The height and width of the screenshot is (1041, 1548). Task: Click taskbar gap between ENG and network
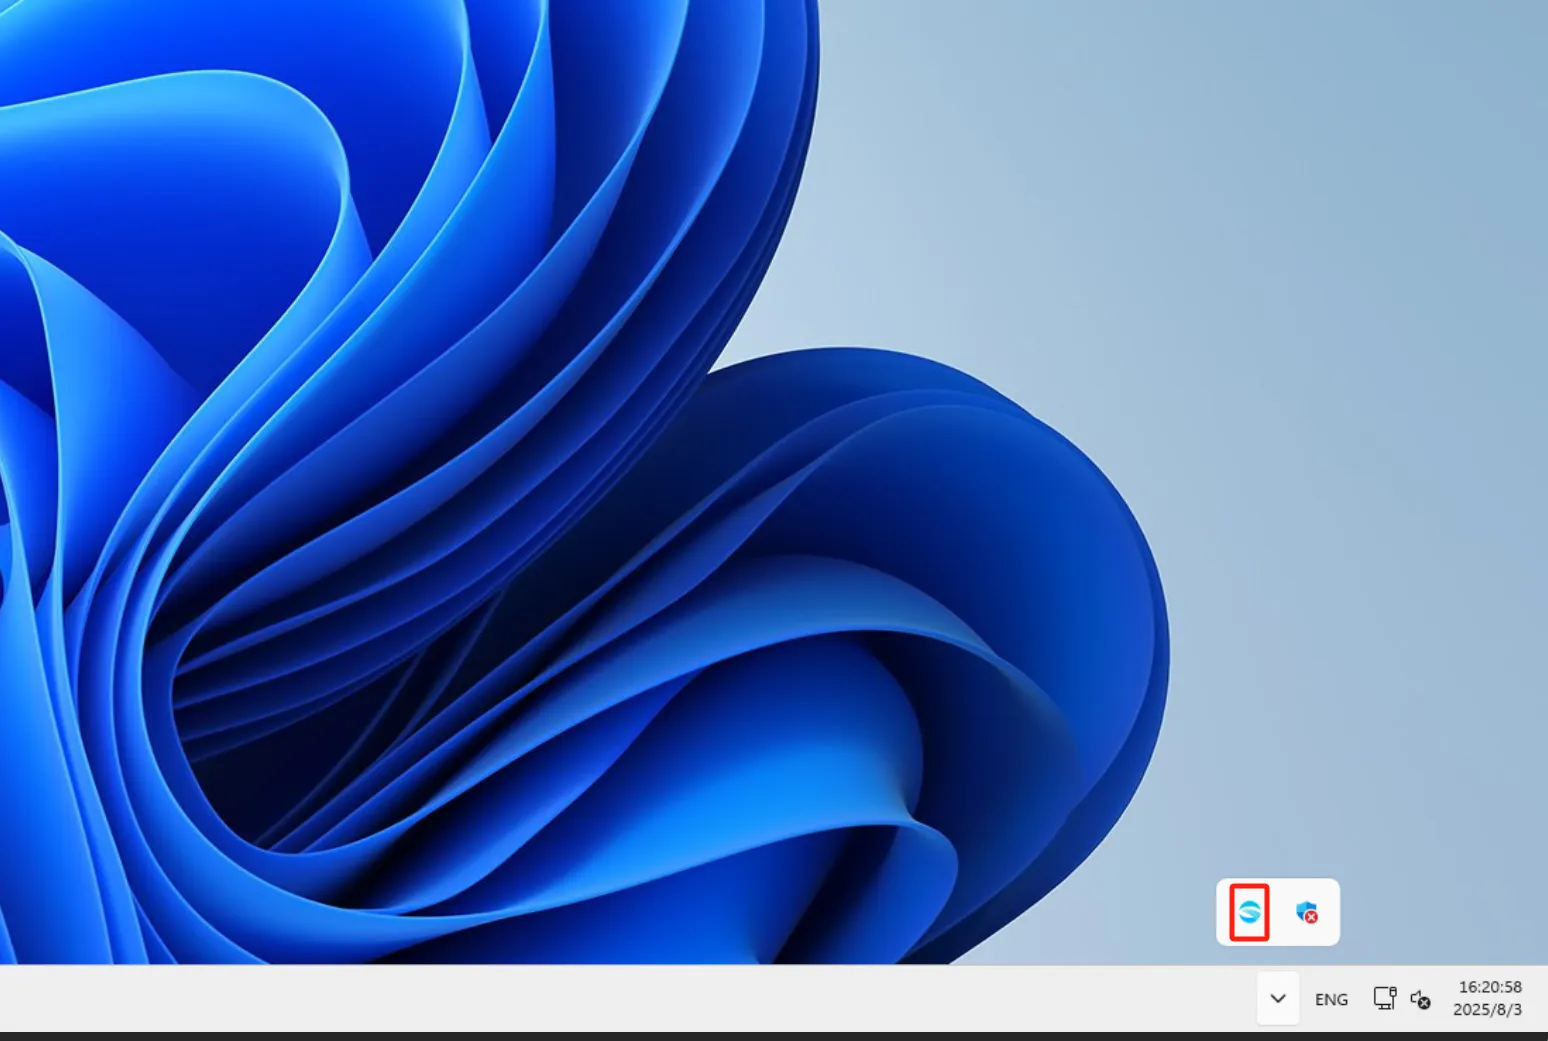pos(1361,998)
